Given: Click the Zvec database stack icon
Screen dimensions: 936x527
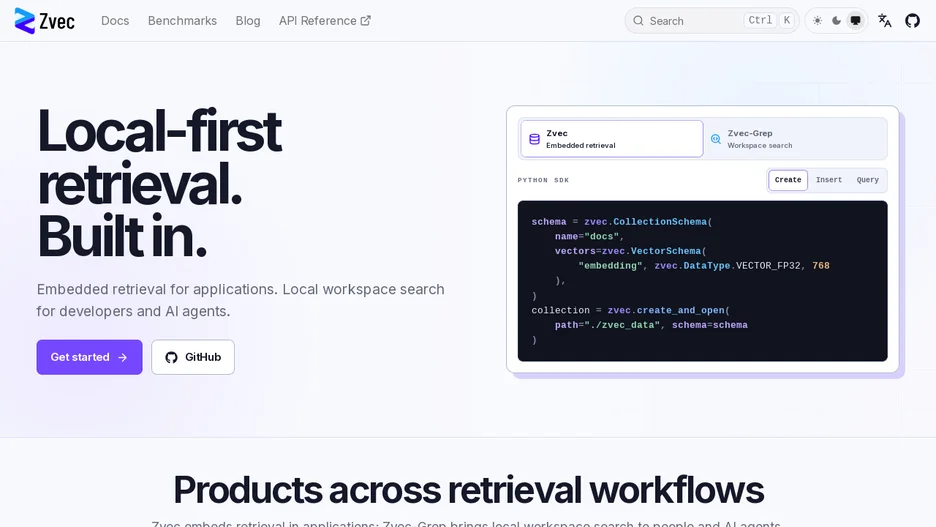Looking at the screenshot, I should 534,139.
